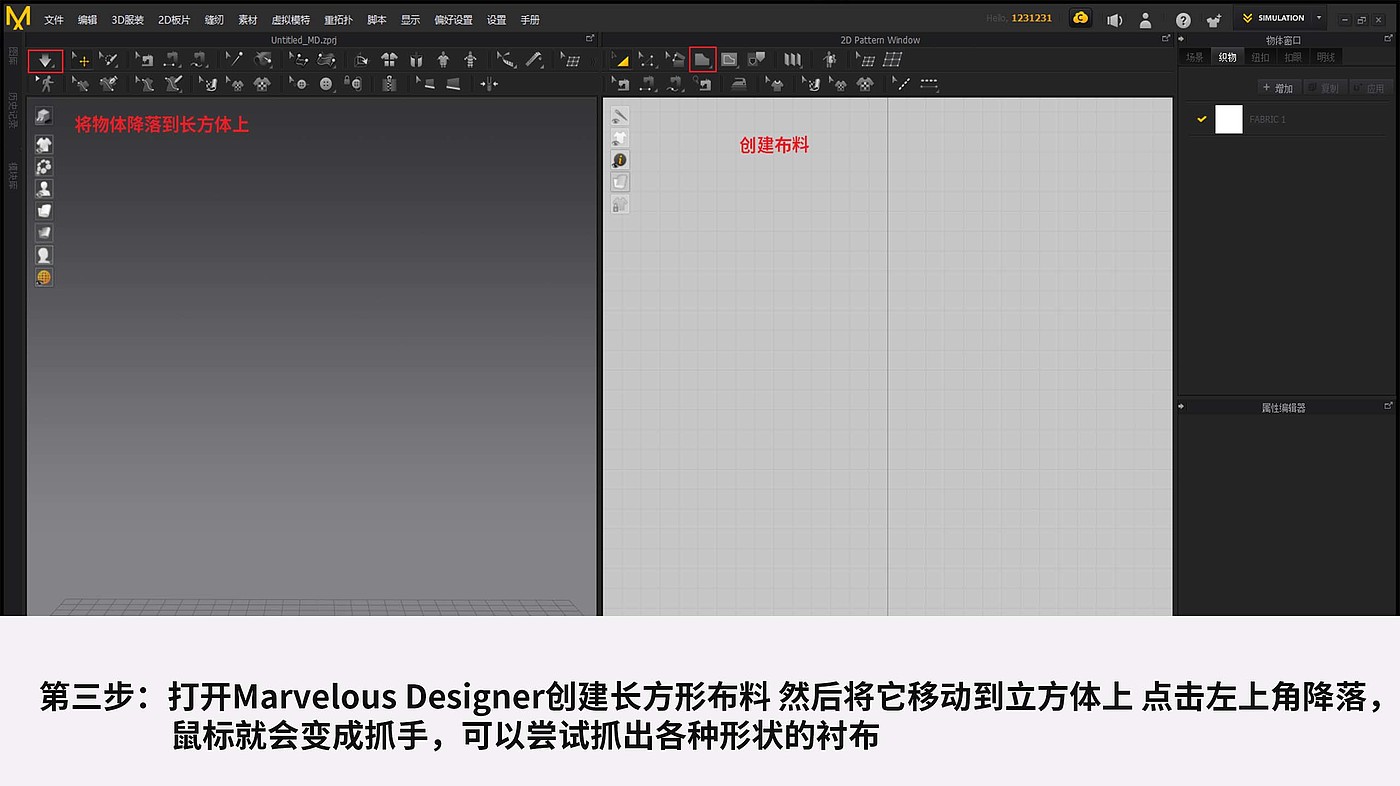Toggle avatar visibility in the 3D window
Viewport: 1400px width, 786px height.
pyautogui.click(x=44, y=189)
